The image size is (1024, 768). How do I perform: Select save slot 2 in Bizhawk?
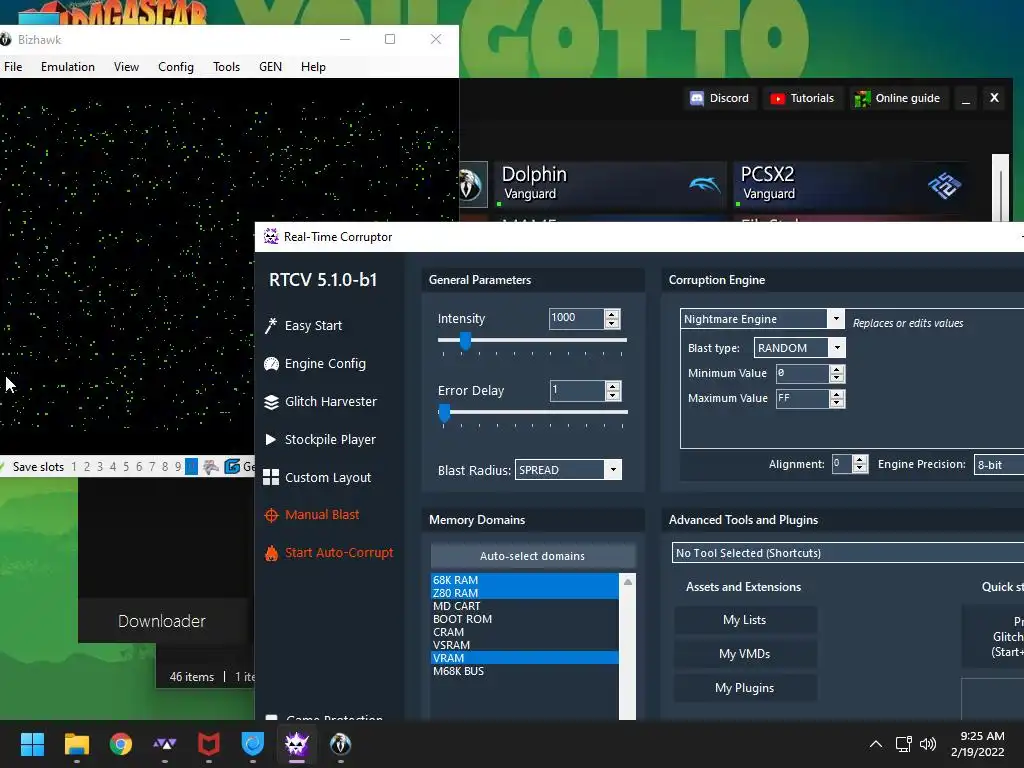pos(87,467)
